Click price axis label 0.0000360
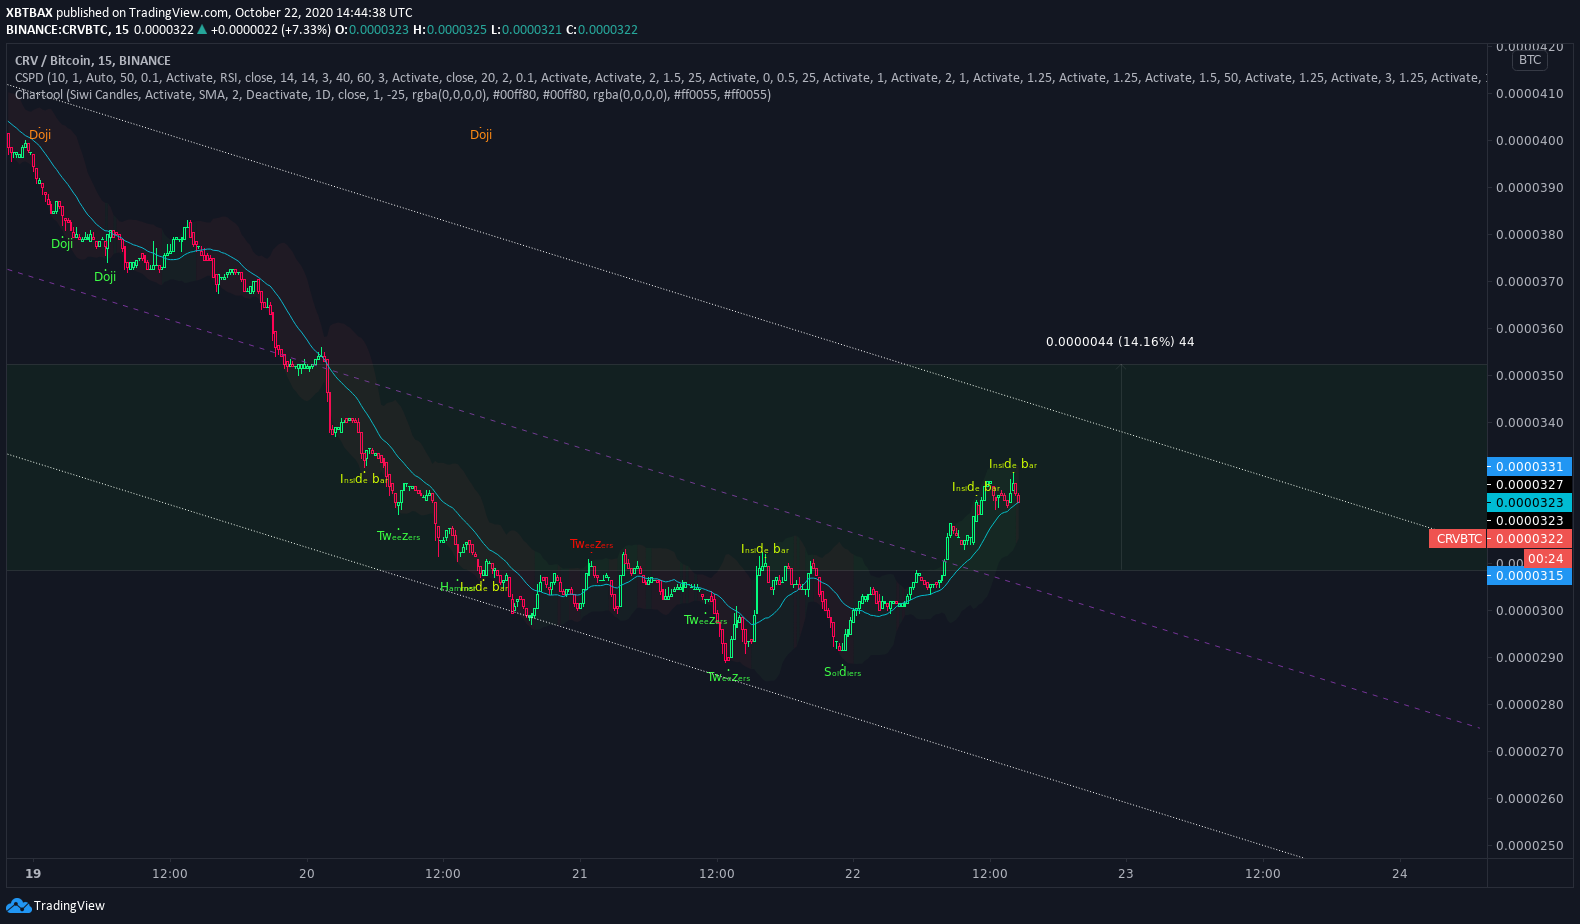Image resolution: width=1580 pixels, height=924 pixels. coord(1529,329)
